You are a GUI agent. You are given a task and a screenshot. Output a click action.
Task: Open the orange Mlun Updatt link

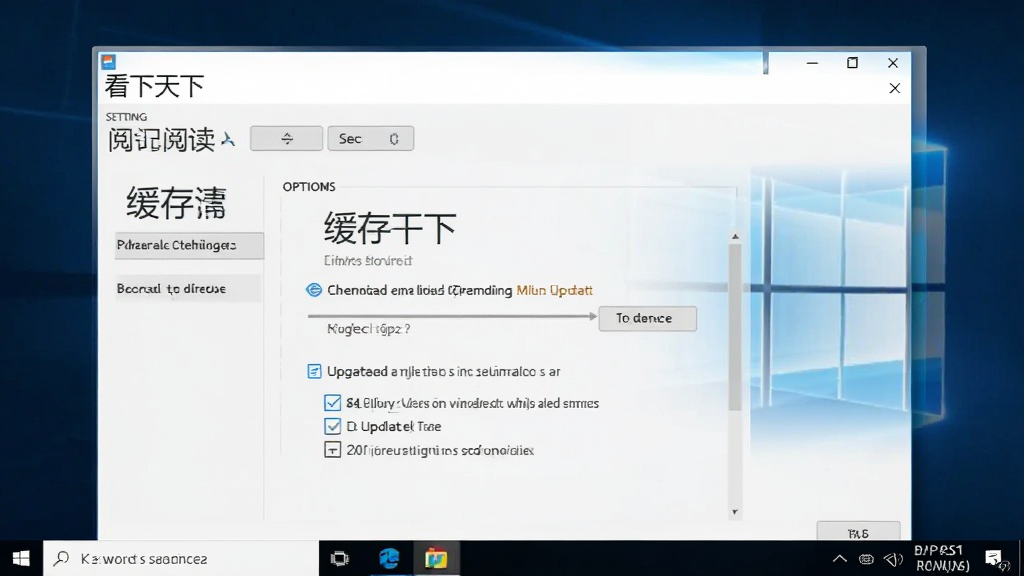click(554, 290)
